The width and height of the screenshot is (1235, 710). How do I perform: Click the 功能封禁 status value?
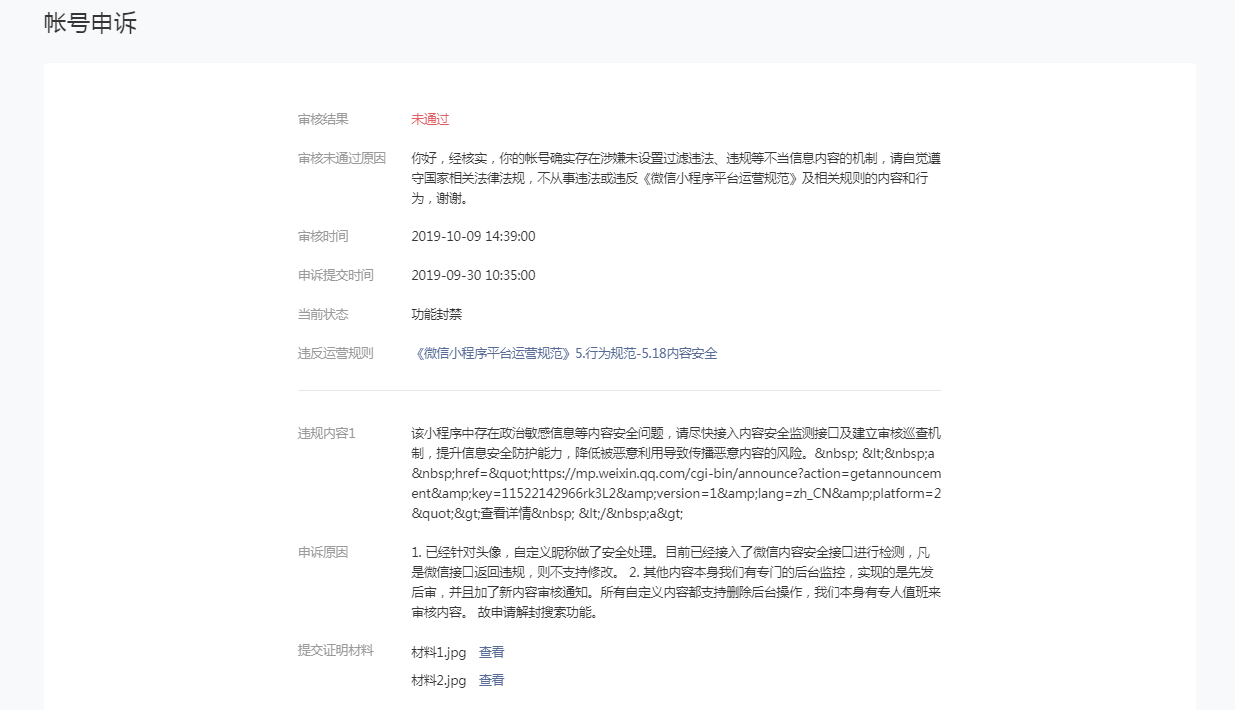[x=437, y=314]
